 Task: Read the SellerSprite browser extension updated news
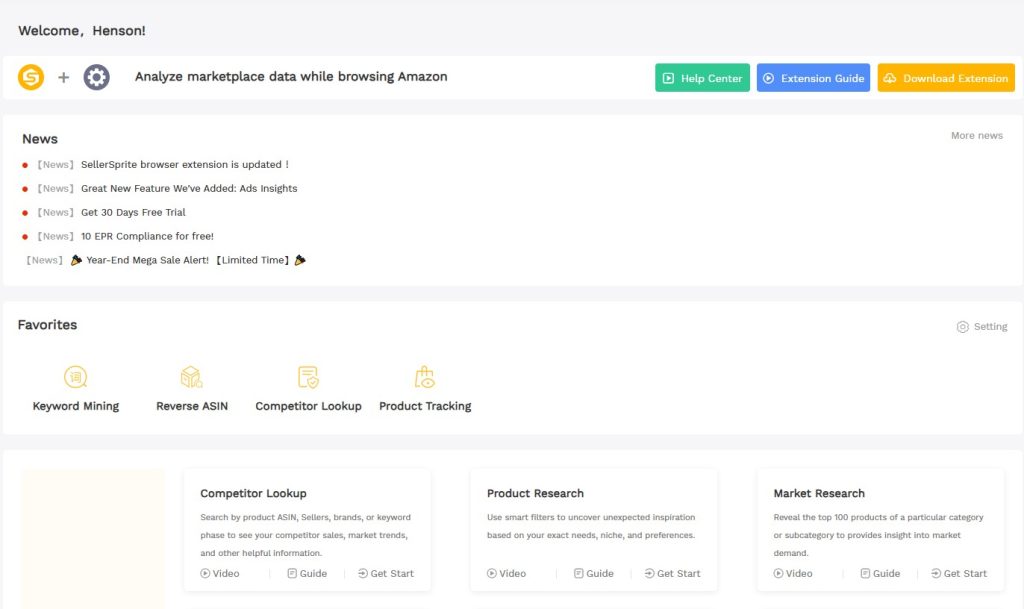184,165
